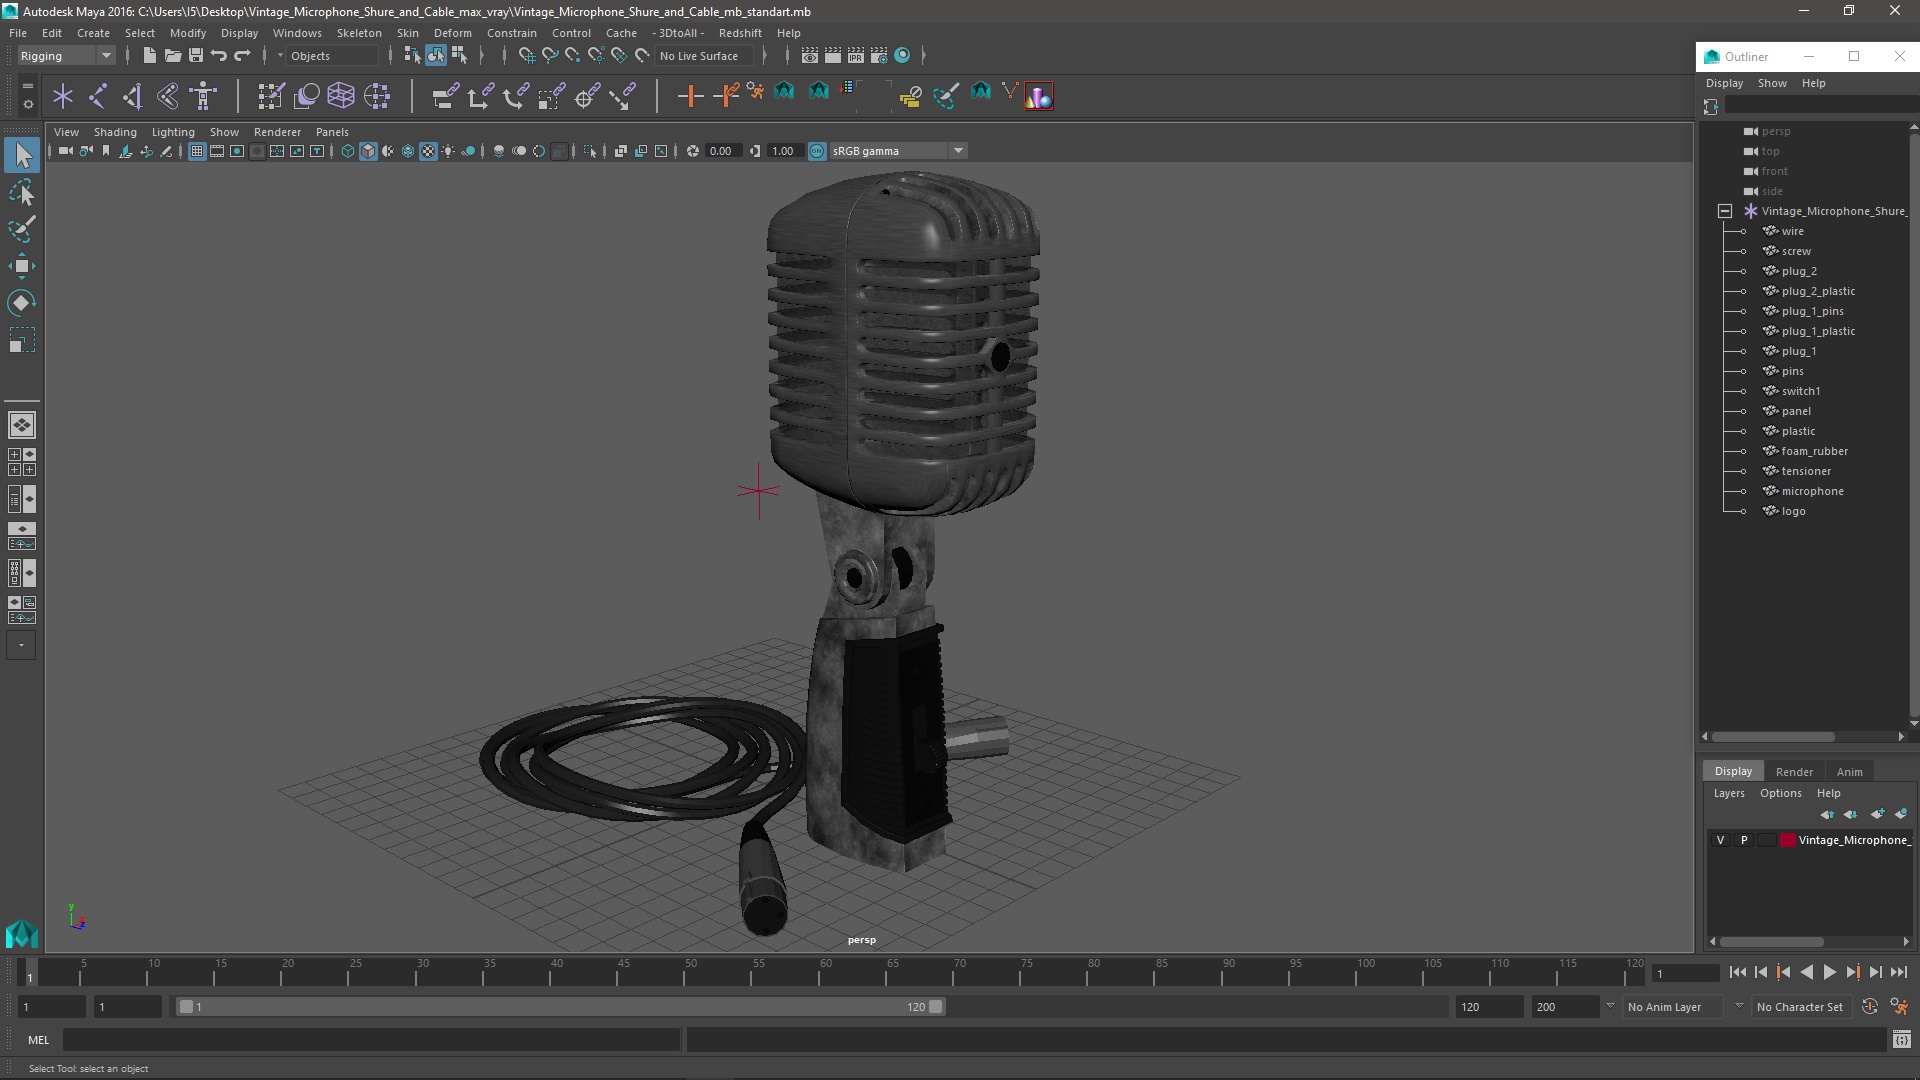Toggle smooth shade all in viewport toolbar
1920x1080 pixels.
pos(368,151)
